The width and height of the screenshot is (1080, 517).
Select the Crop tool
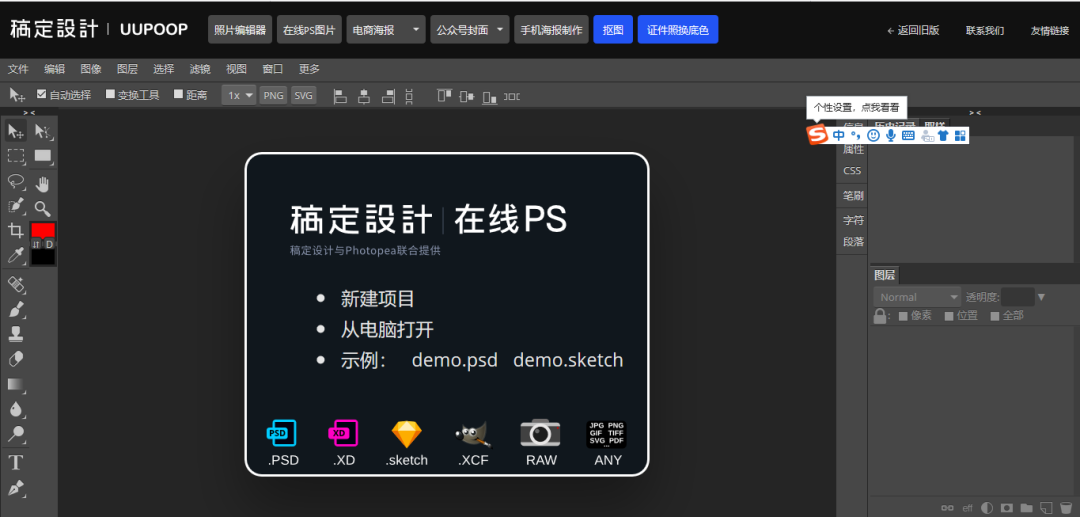tap(16, 231)
